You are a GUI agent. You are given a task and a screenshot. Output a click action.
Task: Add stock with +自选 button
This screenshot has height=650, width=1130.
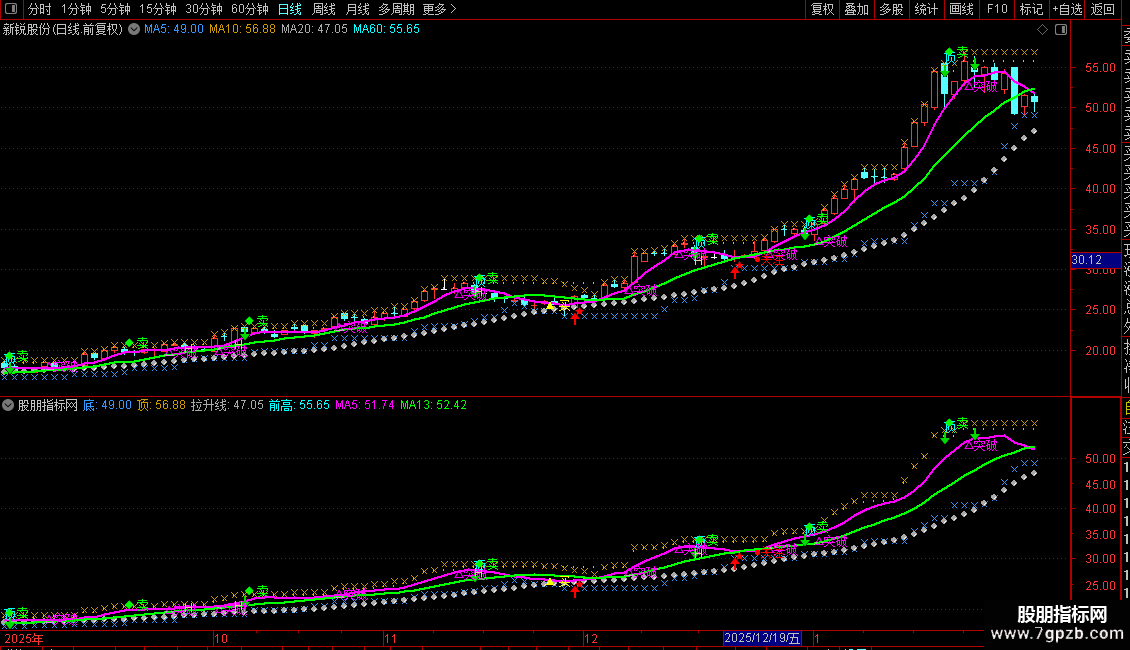tap(1067, 9)
